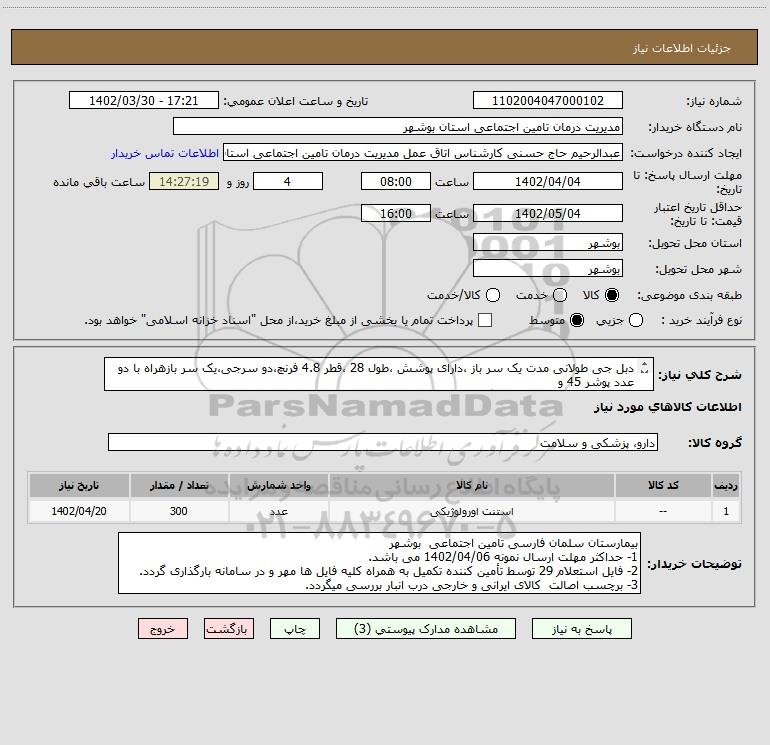Click the row number cell 1
The height and width of the screenshot is (745, 770).
(726, 511)
